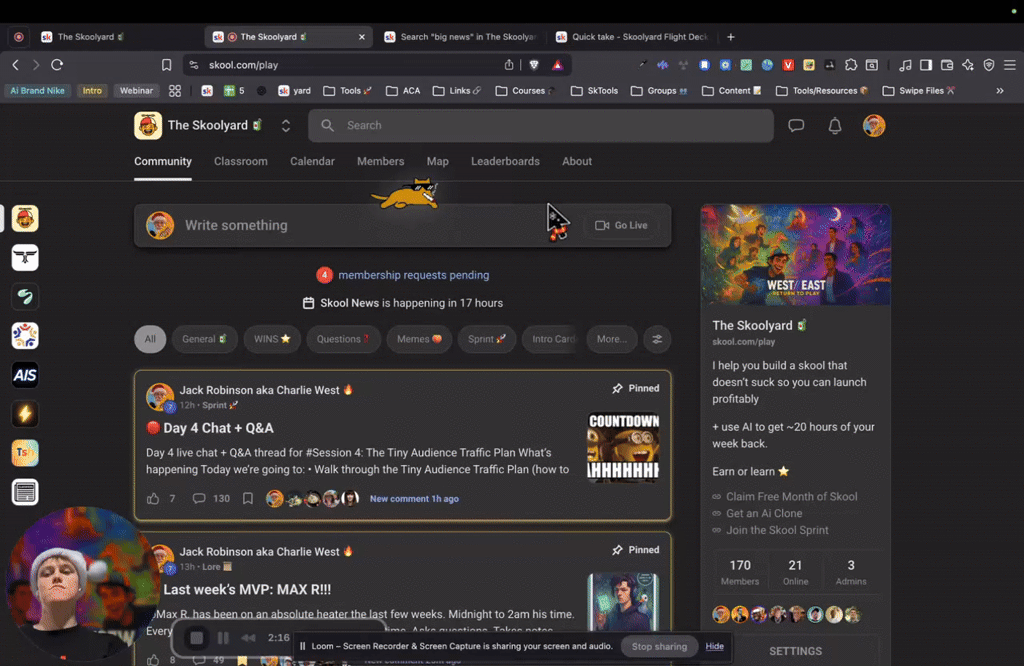The width and height of the screenshot is (1024, 666).
Task: View the 21 Online members count
Action: pos(795,572)
